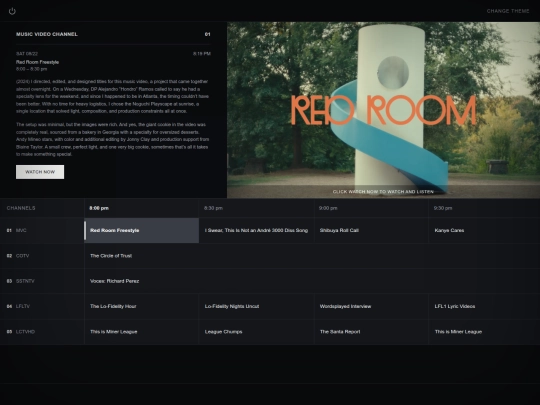Select the League Chumps program

[257, 332]
